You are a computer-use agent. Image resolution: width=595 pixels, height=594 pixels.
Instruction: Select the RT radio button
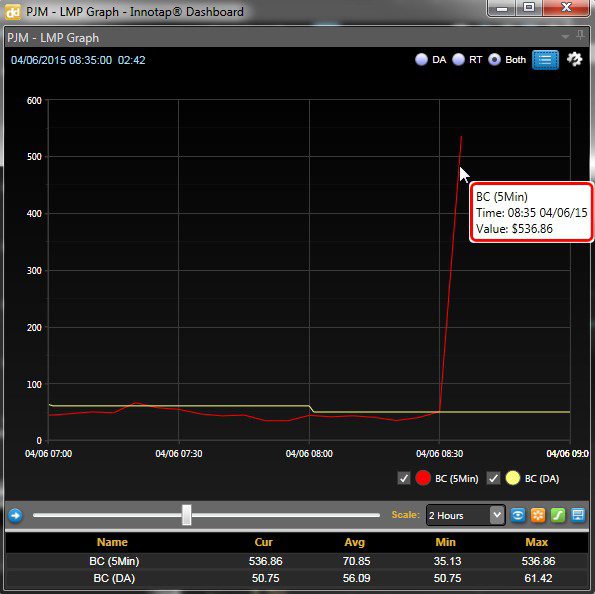[458, 60]
